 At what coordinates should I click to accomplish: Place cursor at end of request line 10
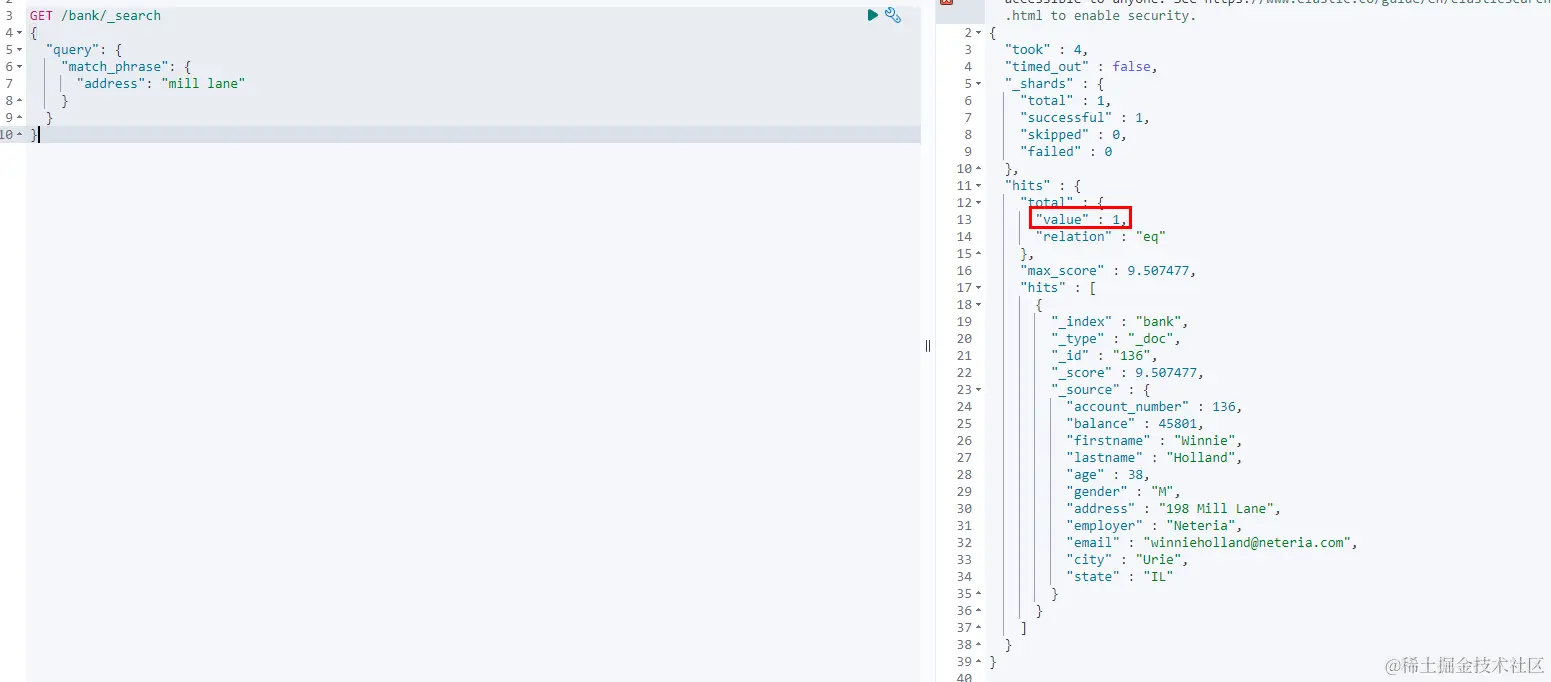tap(39, 135)
